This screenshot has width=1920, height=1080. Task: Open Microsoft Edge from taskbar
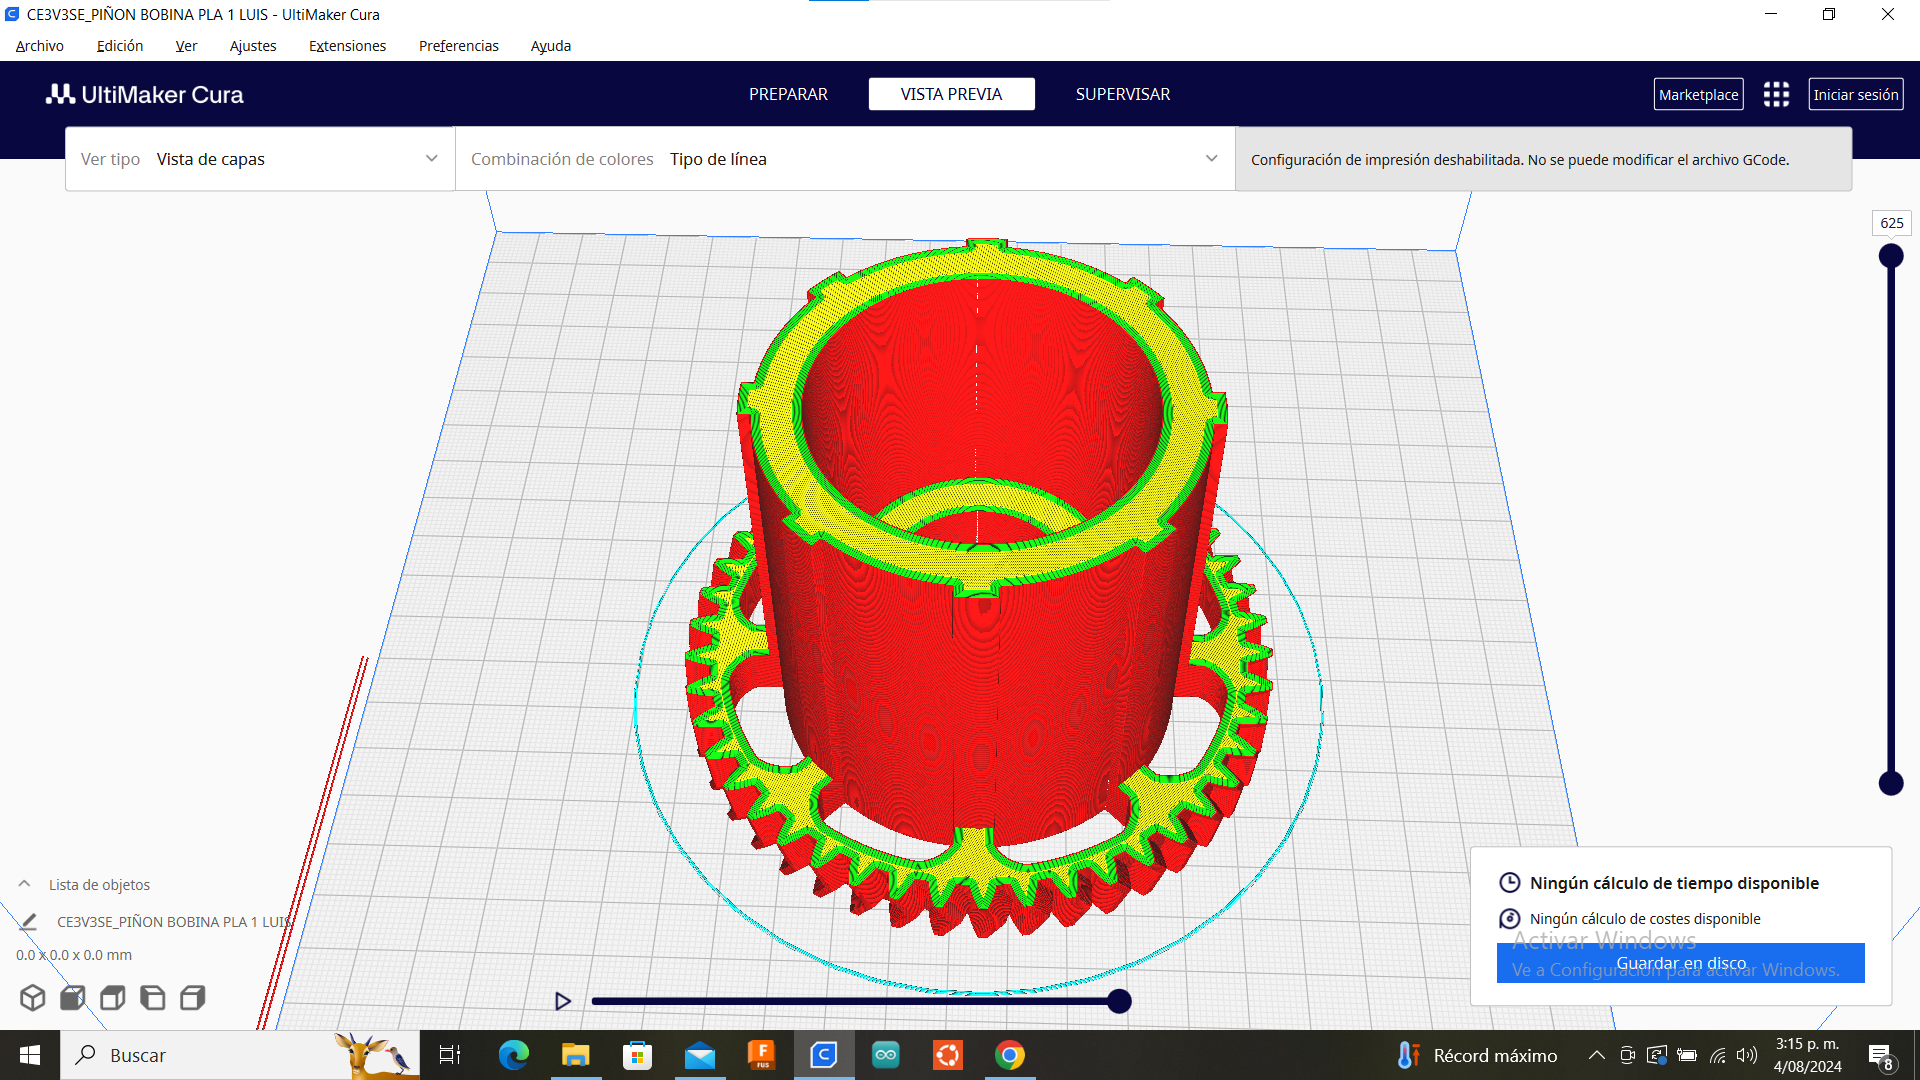[x=514, y=1055]
